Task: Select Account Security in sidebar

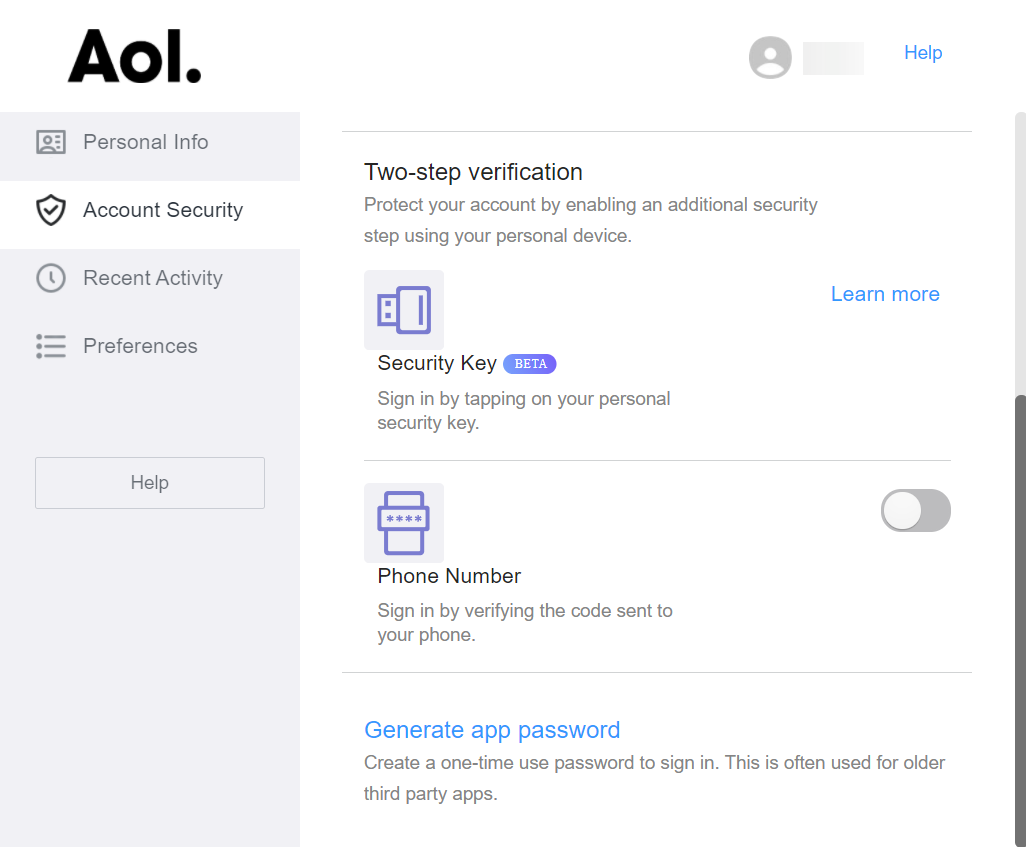Action: pyautogui.click(x=163, y=210)
